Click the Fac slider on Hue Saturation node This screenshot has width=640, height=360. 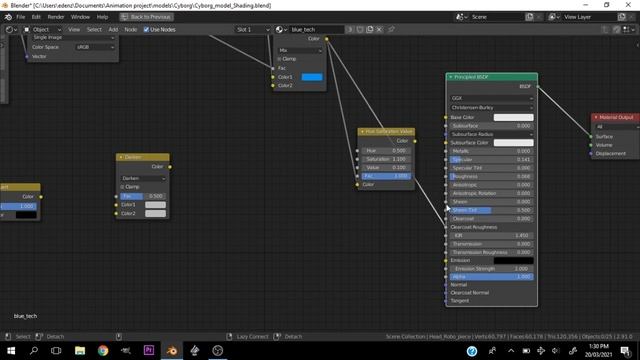[386, 176]
